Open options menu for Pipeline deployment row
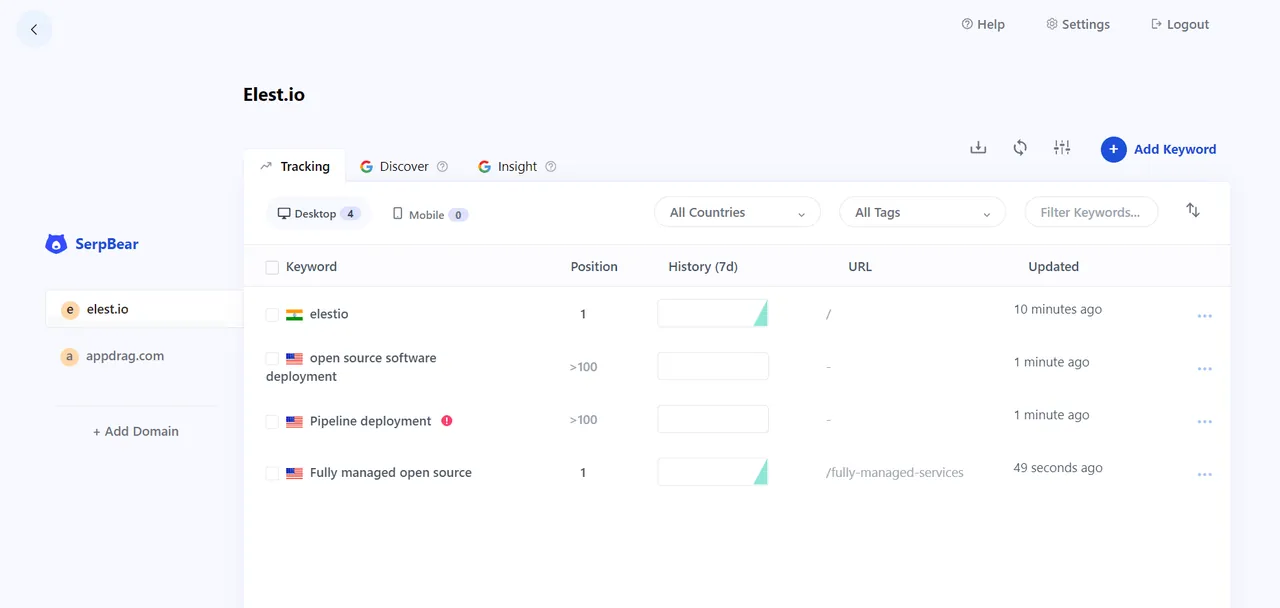This screenshot has width=1280, height=608. pos(1205,422)
